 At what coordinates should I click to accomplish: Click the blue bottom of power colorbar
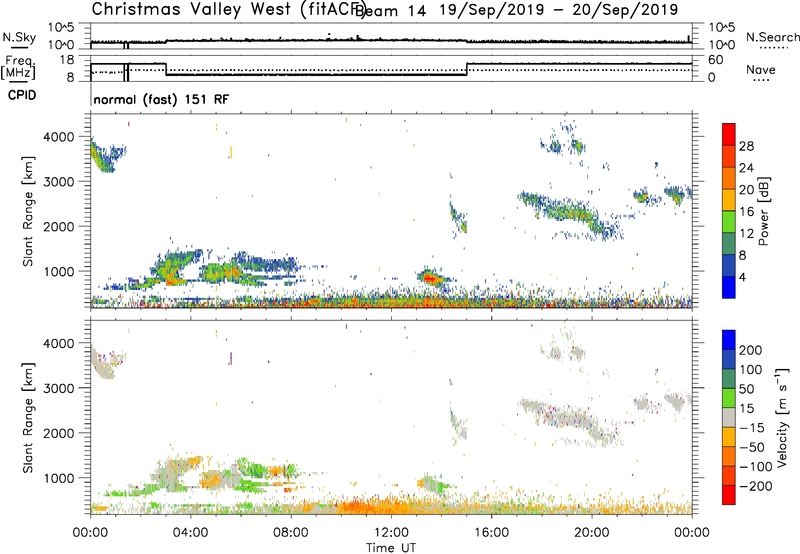pos(729,287)
